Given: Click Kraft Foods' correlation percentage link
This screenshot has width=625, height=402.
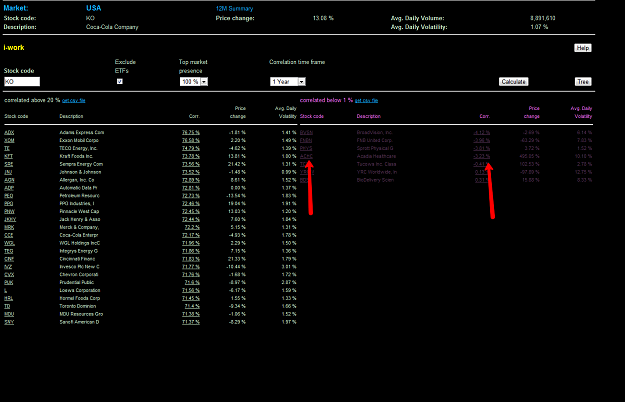Looking at the screenshot, I should coord(191,156).
